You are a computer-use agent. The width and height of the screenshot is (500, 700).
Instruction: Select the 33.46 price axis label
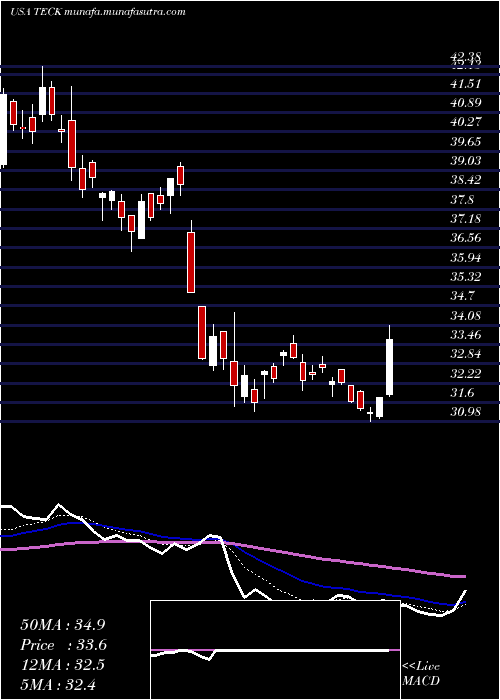pyautogui.click(x=466, y=335)
